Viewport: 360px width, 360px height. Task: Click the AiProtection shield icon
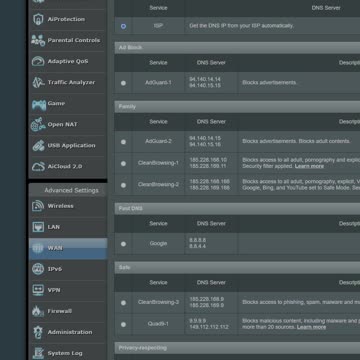coord(38,19)
